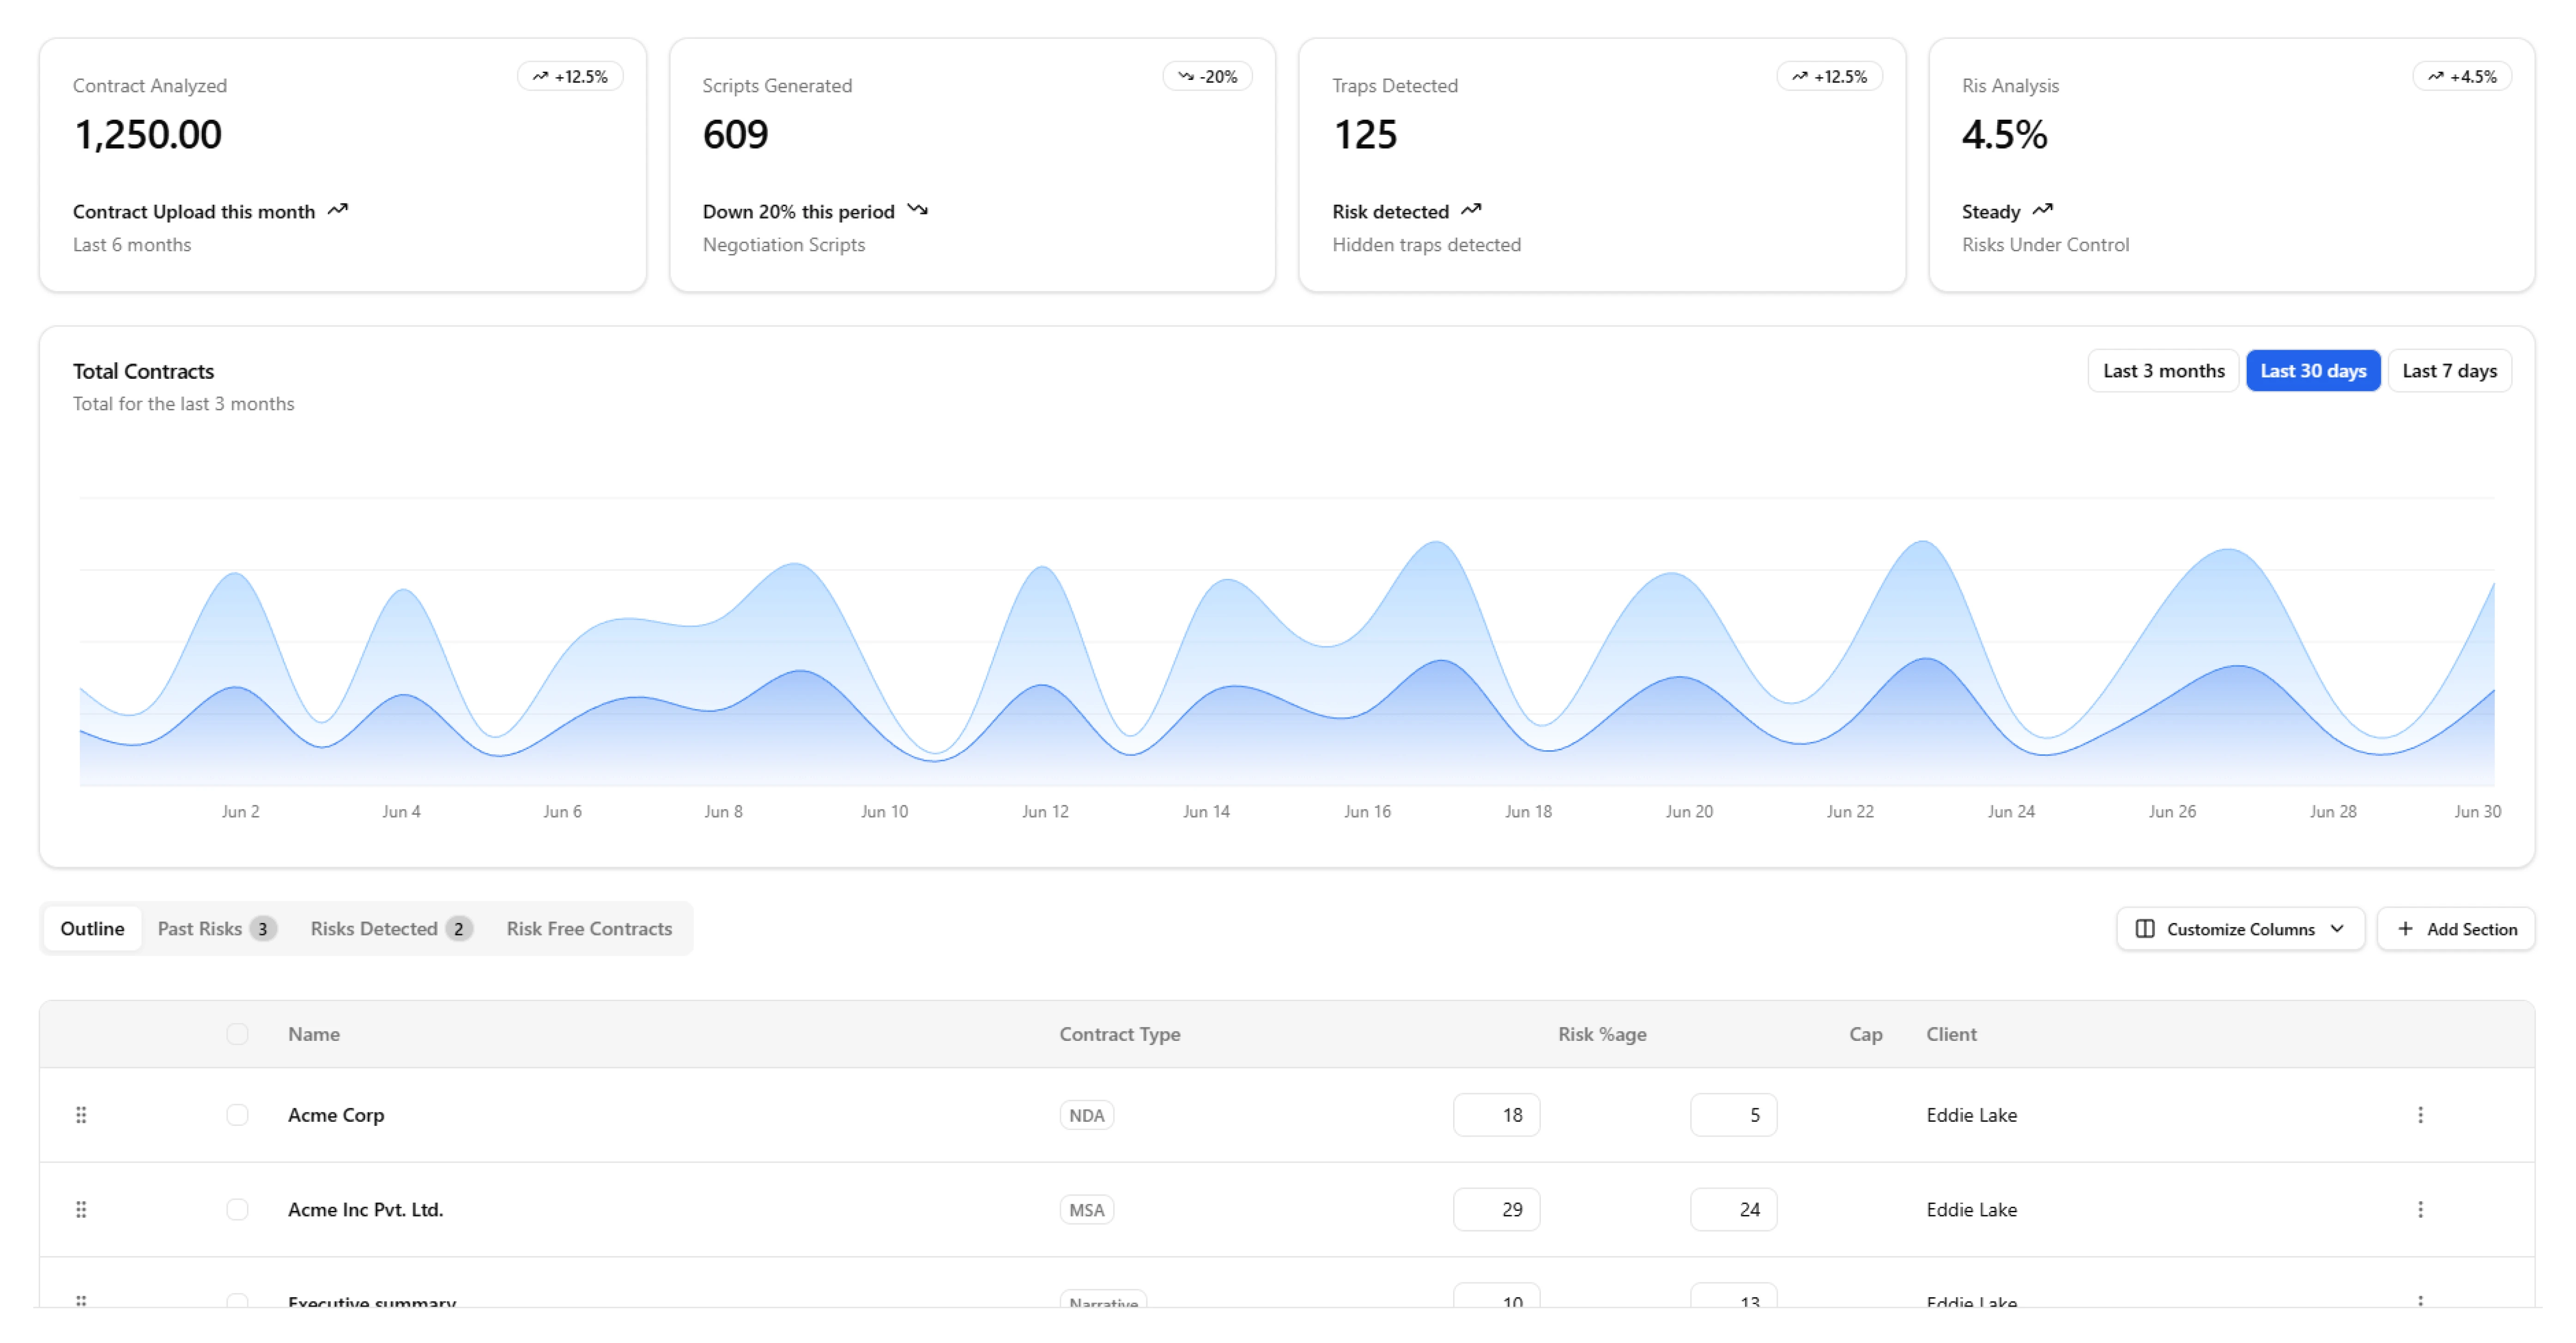Image resolution: width=2576 pixels, height=1343 pixels.
Task: Click the Acme Corp risk percentage field
Action: (x=1496, y=1114)
